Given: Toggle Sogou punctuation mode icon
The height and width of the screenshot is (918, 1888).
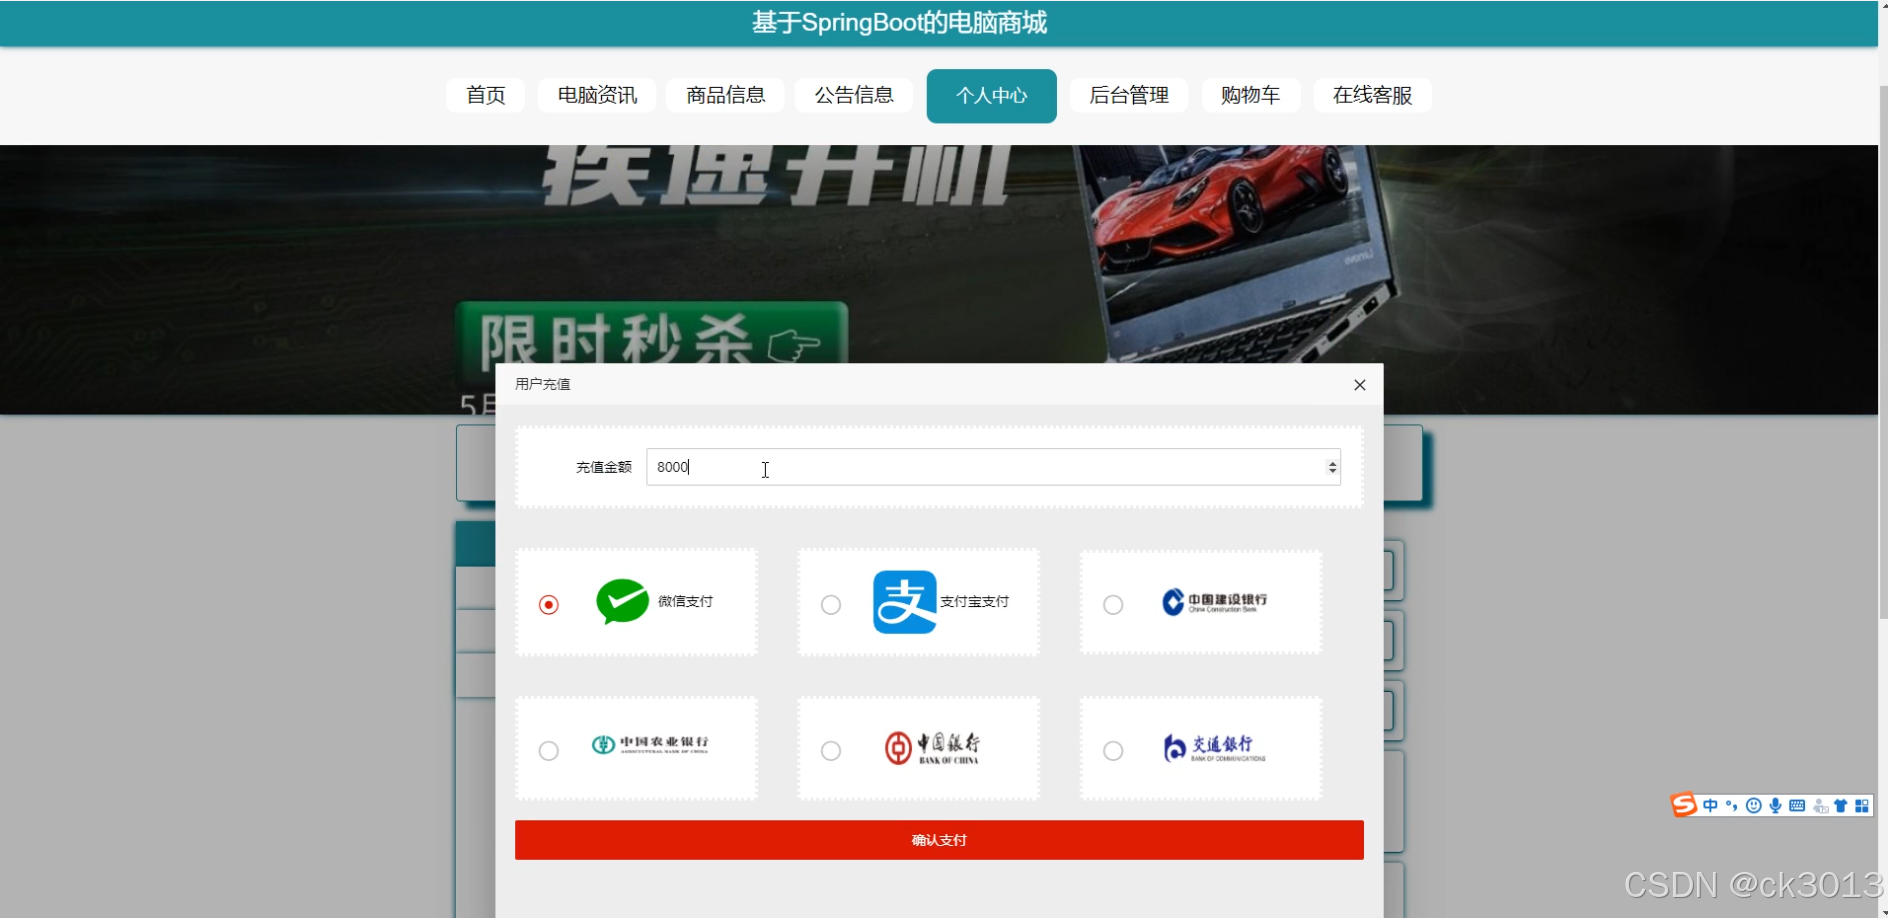Looking at the screenshot, I should [1732, 805].
